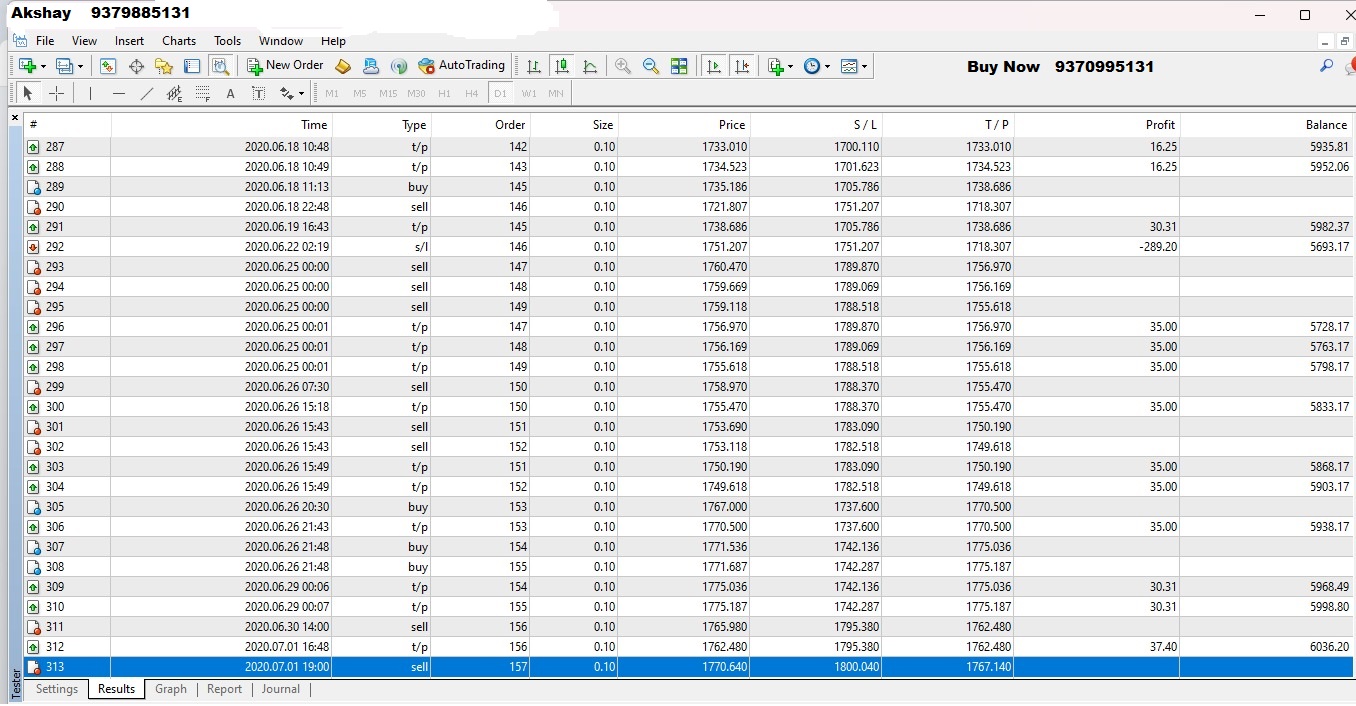Open the Navigator star-folder icon
The height and width of the screenshot is (706, 1356).
coord(164,66)
